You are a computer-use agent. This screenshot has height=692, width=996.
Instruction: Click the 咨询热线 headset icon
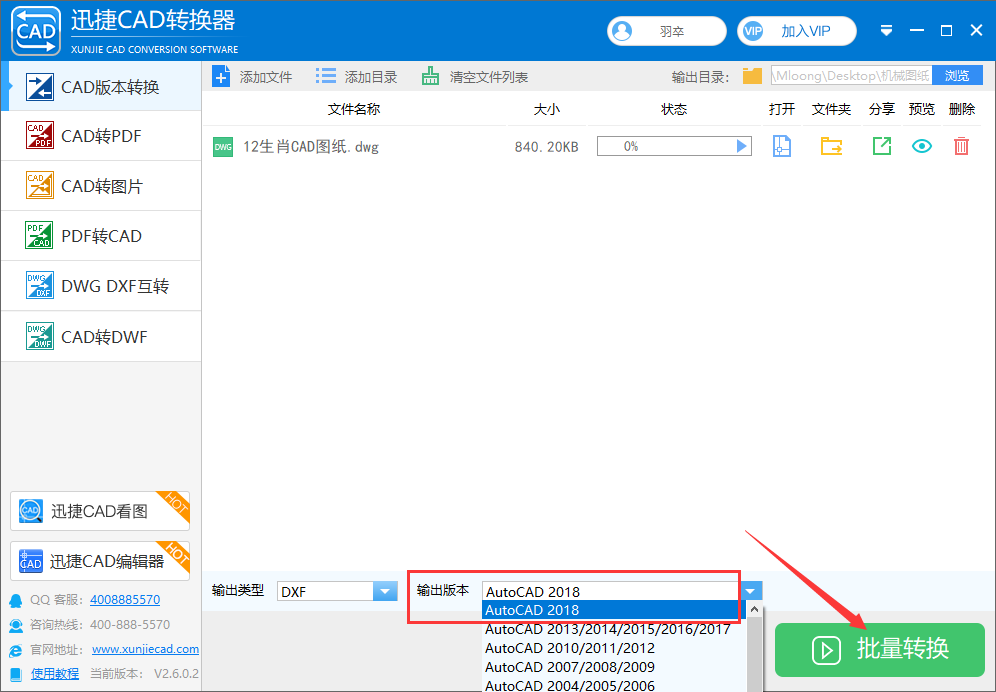click(x=16, y=625)
